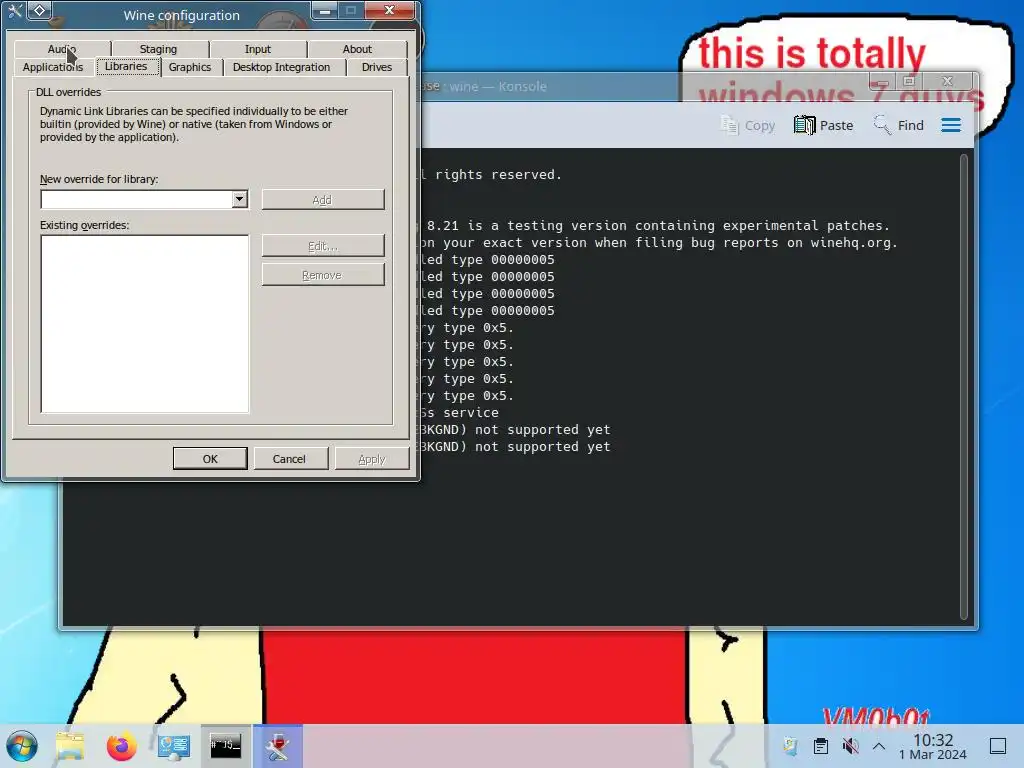This screenshot has height=768, width=1024.
Task: Open Find in the Konsole toolbar
Action: pyautogui.click(x=899, y=125)
